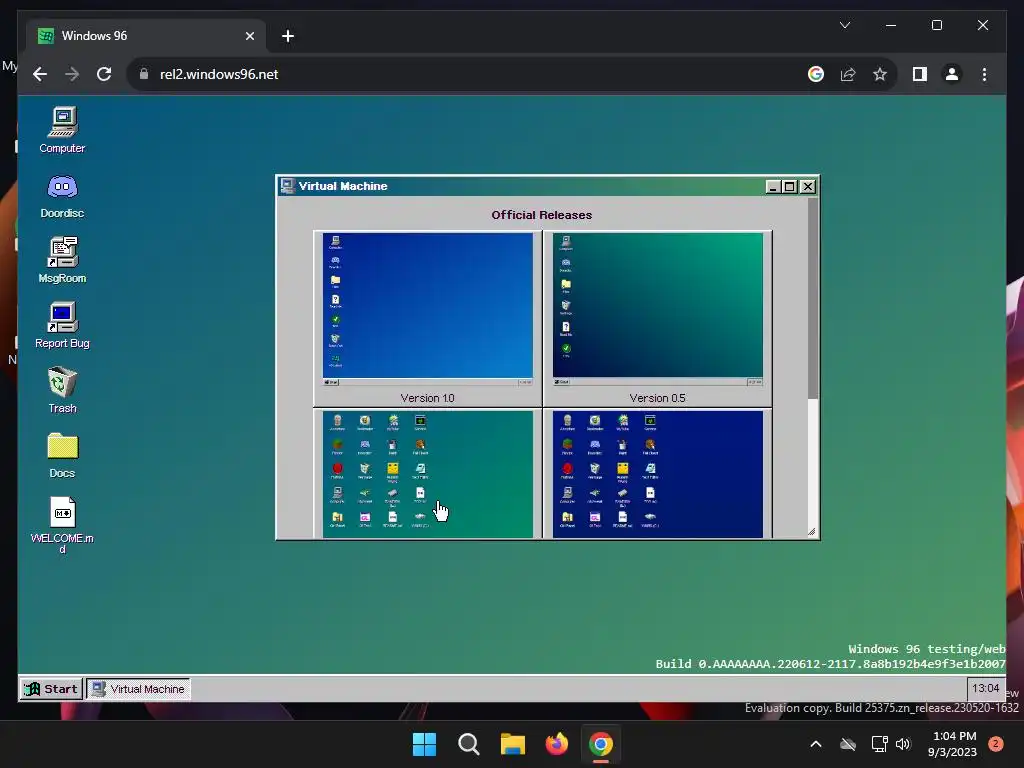Select the Virtual Machine taskbar item
The height and width of the screenshot is (768, 1024).
(138, 689)
